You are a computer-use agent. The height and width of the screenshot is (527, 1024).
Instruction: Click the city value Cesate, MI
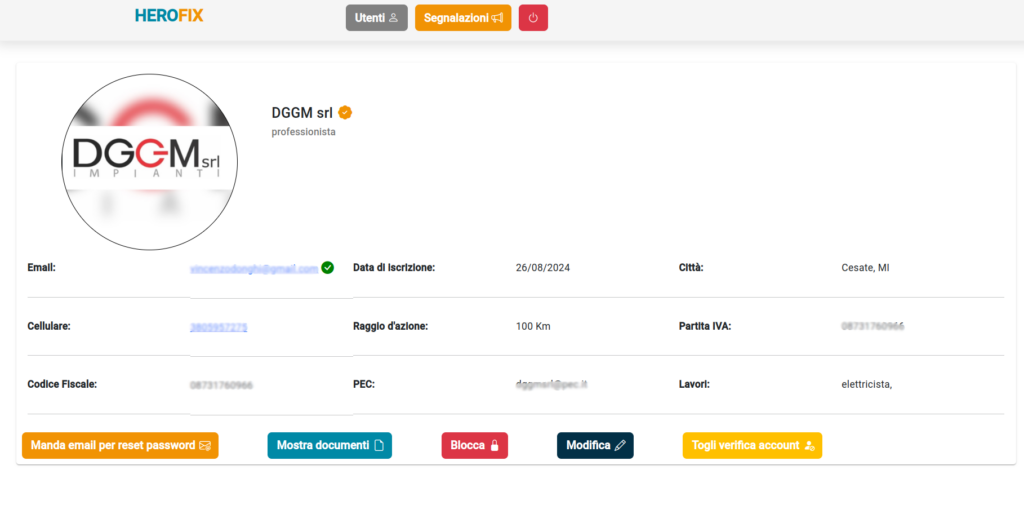(x=865, y=268)
